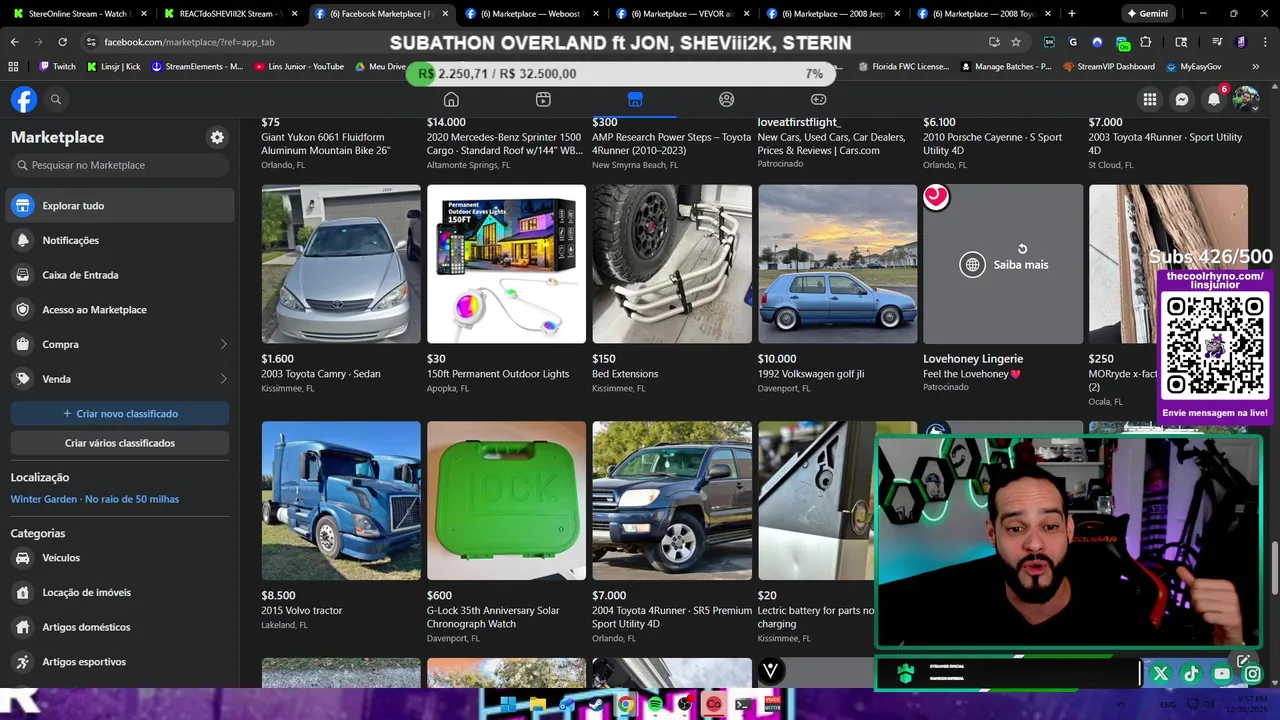Open AMP Research Power Steps listing link
The width and height of the screenshot is (1280, 720).
click(x=671, y=144)
